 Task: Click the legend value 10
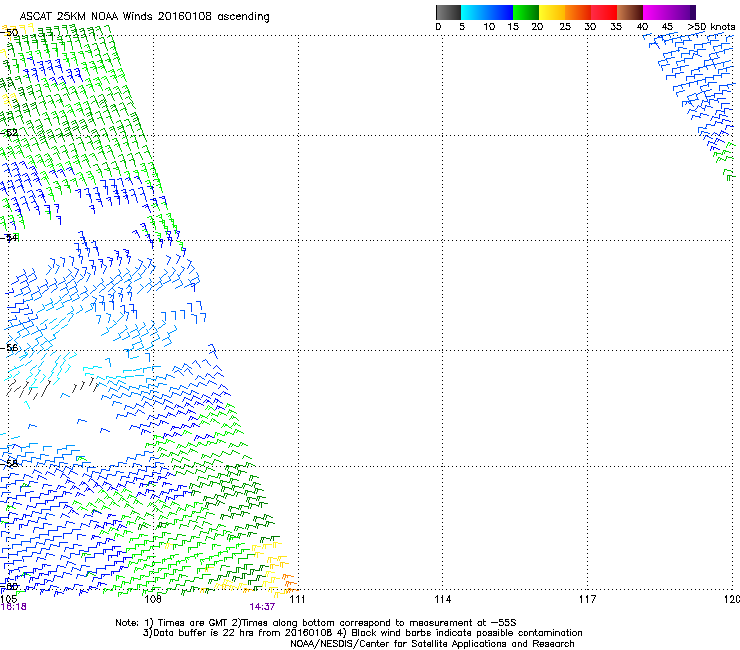click(x=489, y=27)
